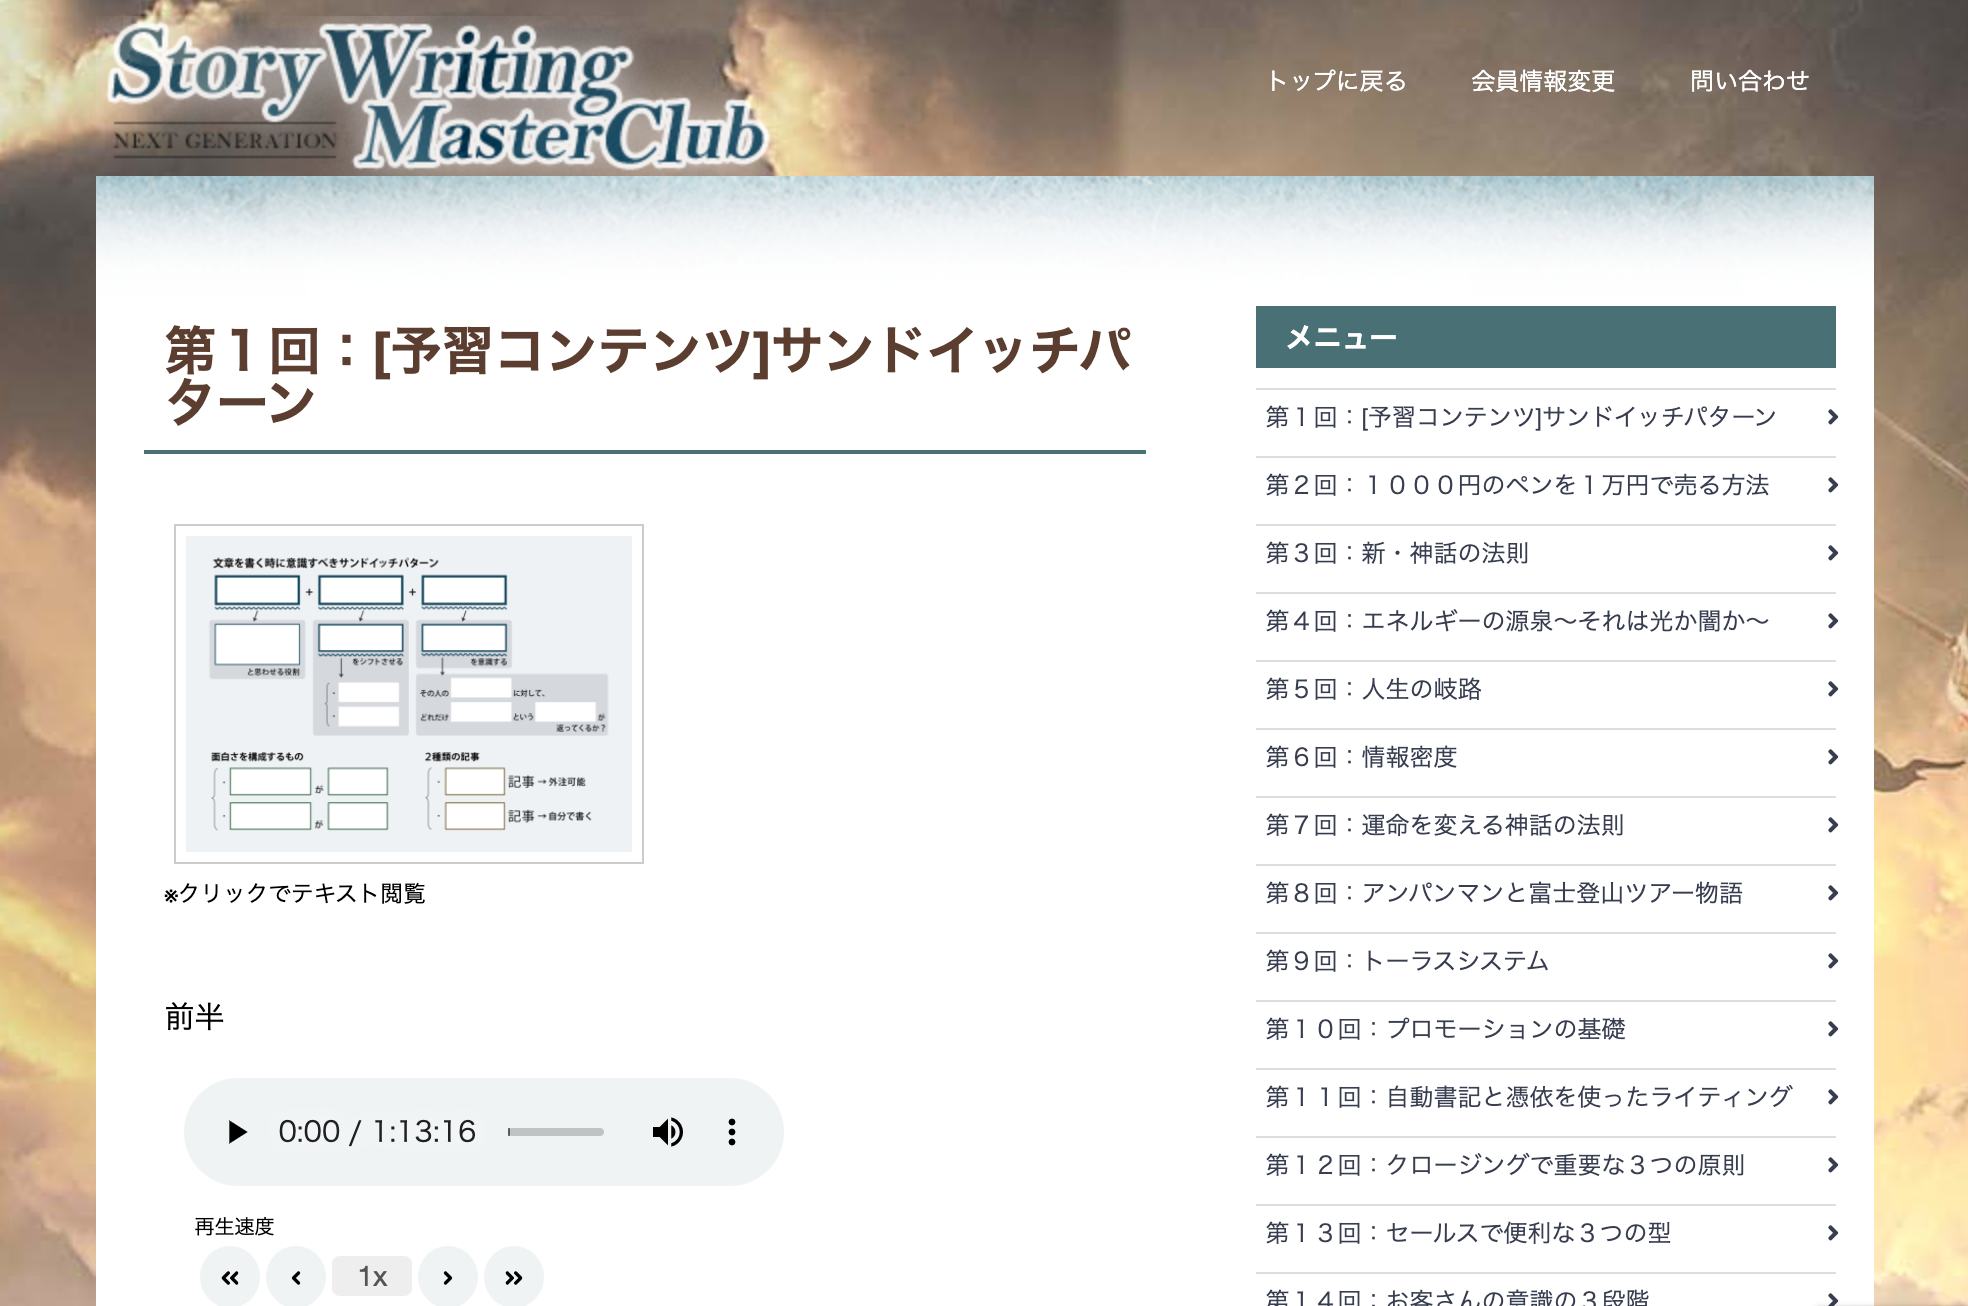Click arrow beside 第９回：トーラスシステム
The width and height of the screenshot is (1968, 1306).
(x=1832, y=961)
